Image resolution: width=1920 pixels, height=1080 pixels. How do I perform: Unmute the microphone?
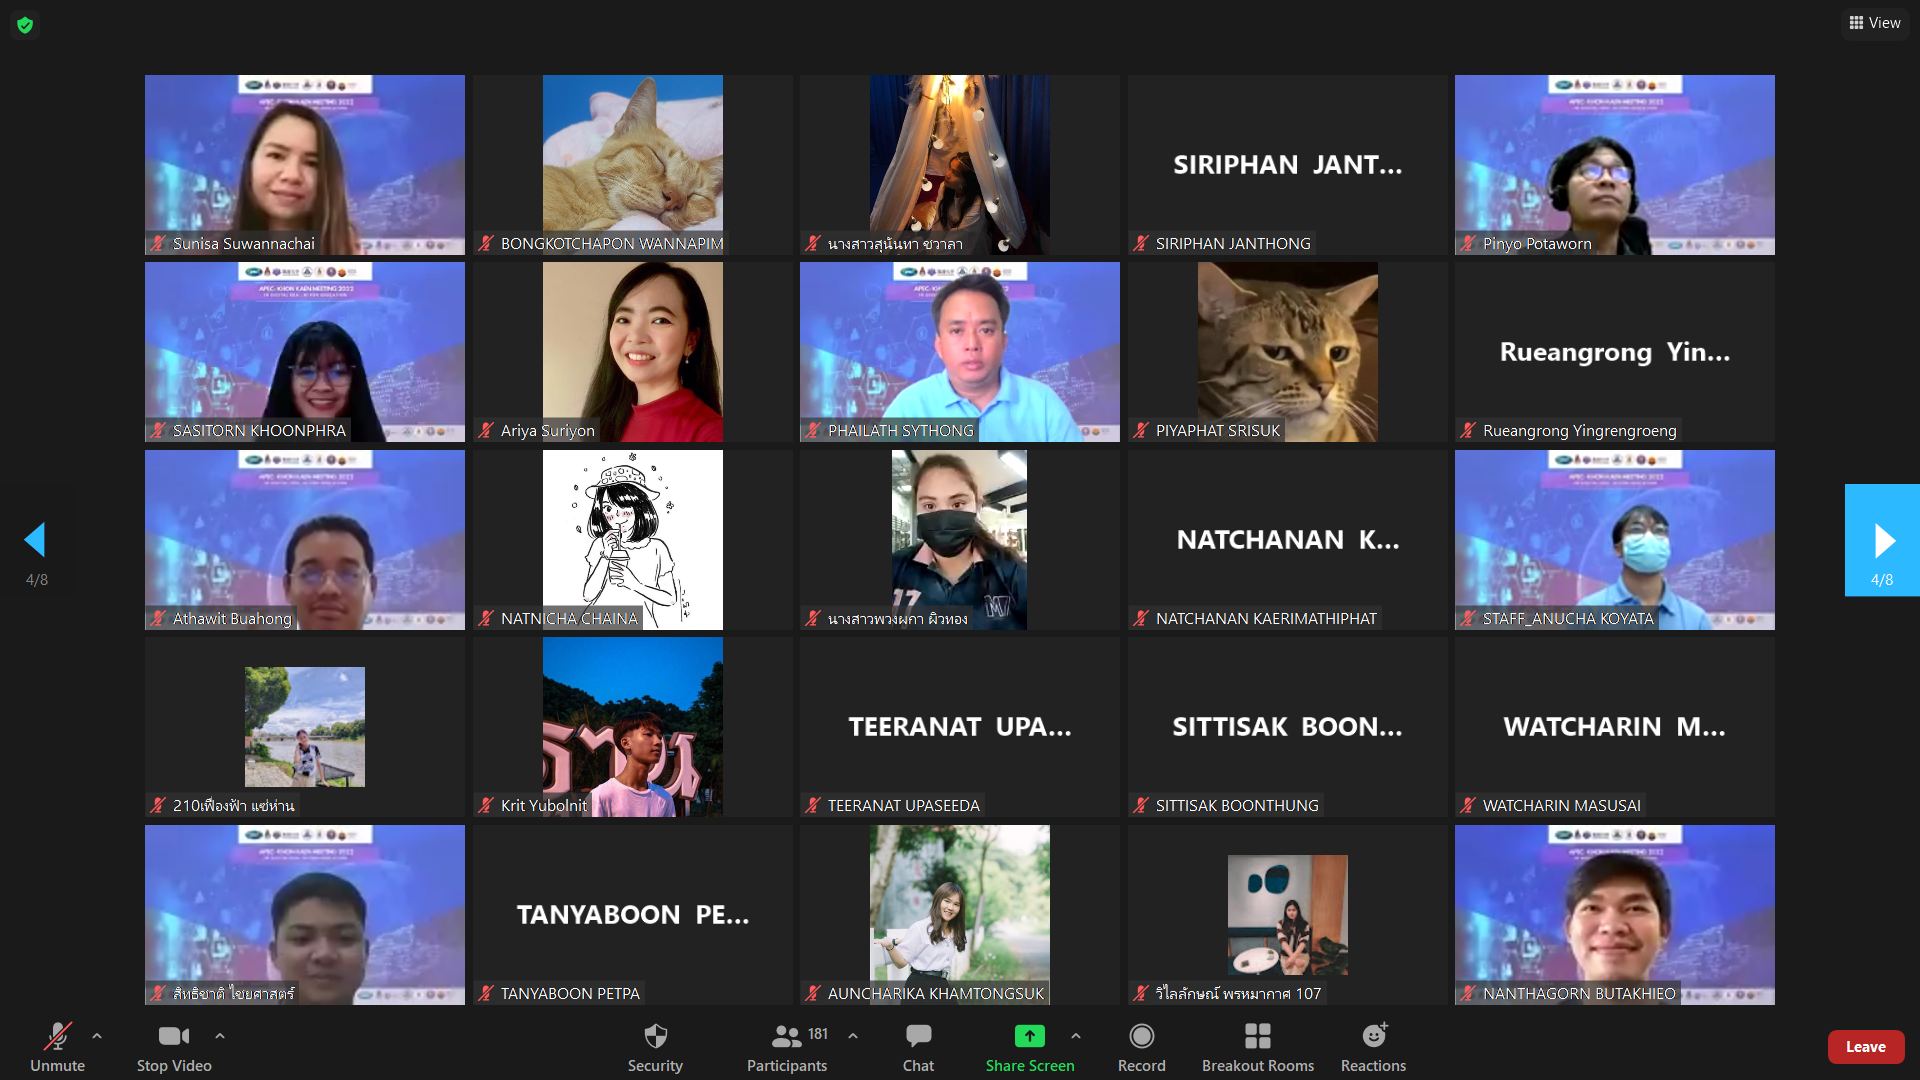tap(57, 1046)
